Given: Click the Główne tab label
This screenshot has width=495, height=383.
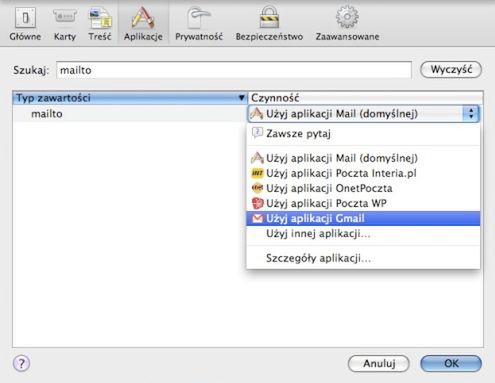Looking at the screenshot, I should (25, 36).
